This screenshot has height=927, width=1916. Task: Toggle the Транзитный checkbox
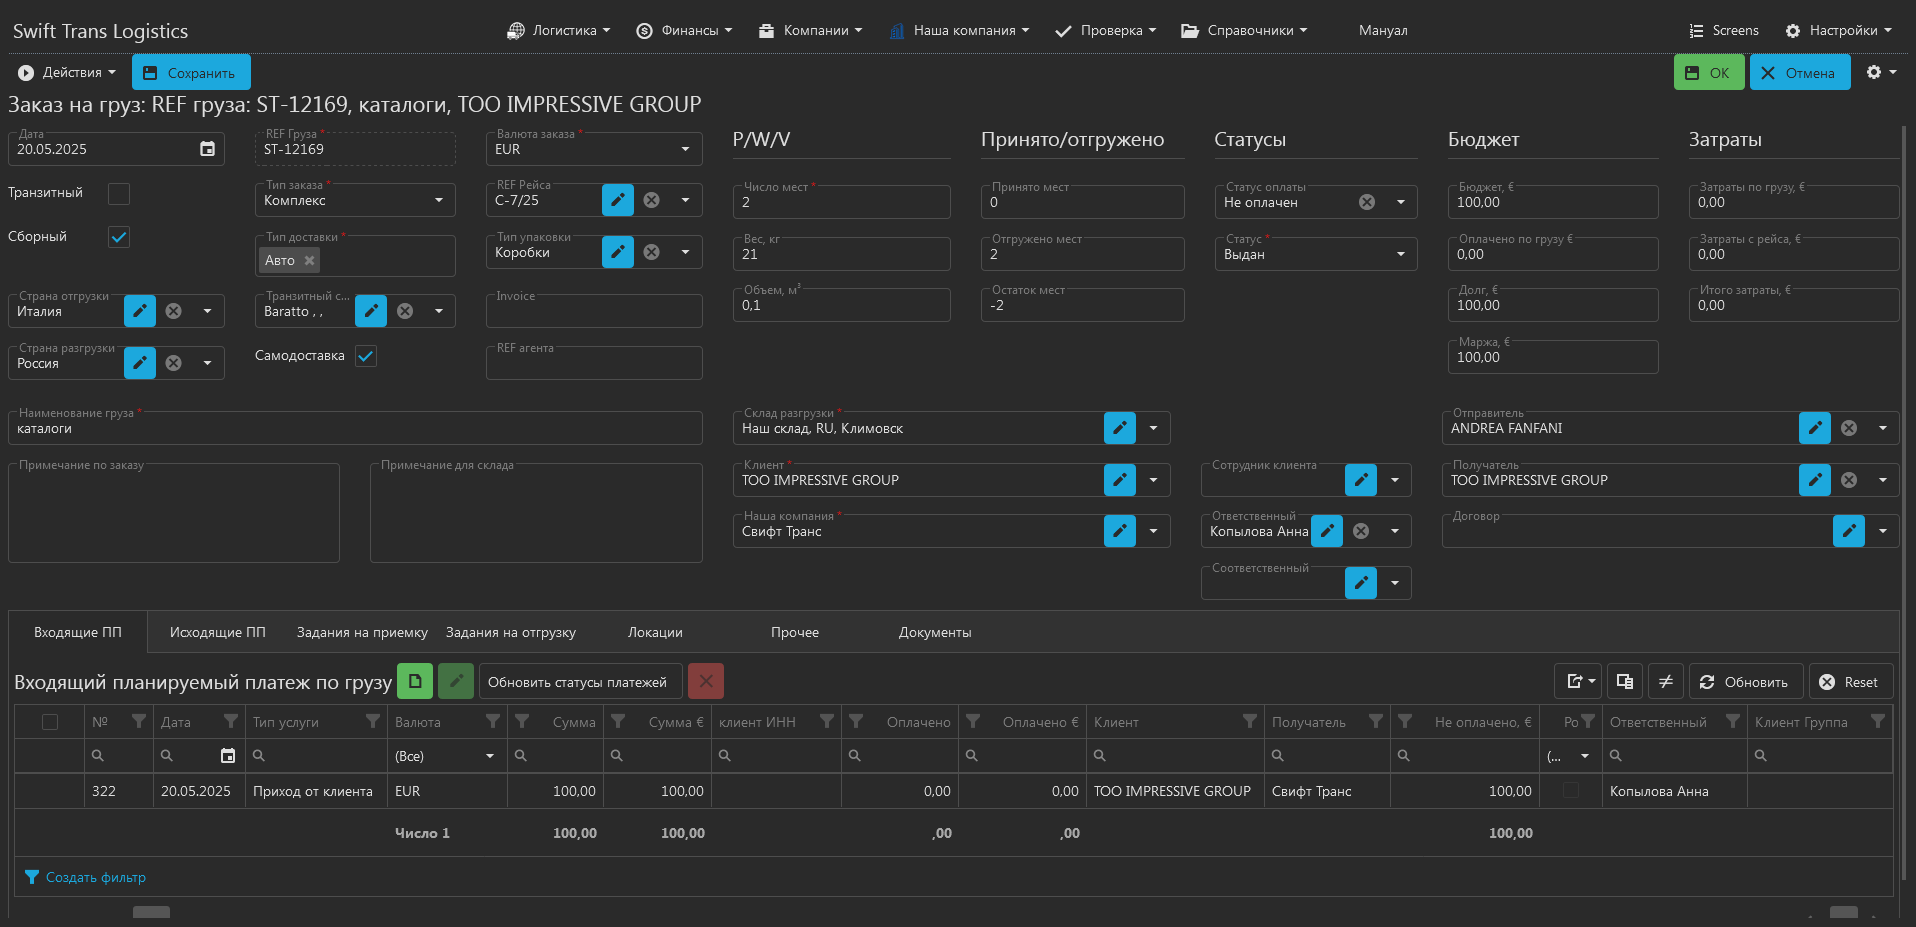(119, 194)
